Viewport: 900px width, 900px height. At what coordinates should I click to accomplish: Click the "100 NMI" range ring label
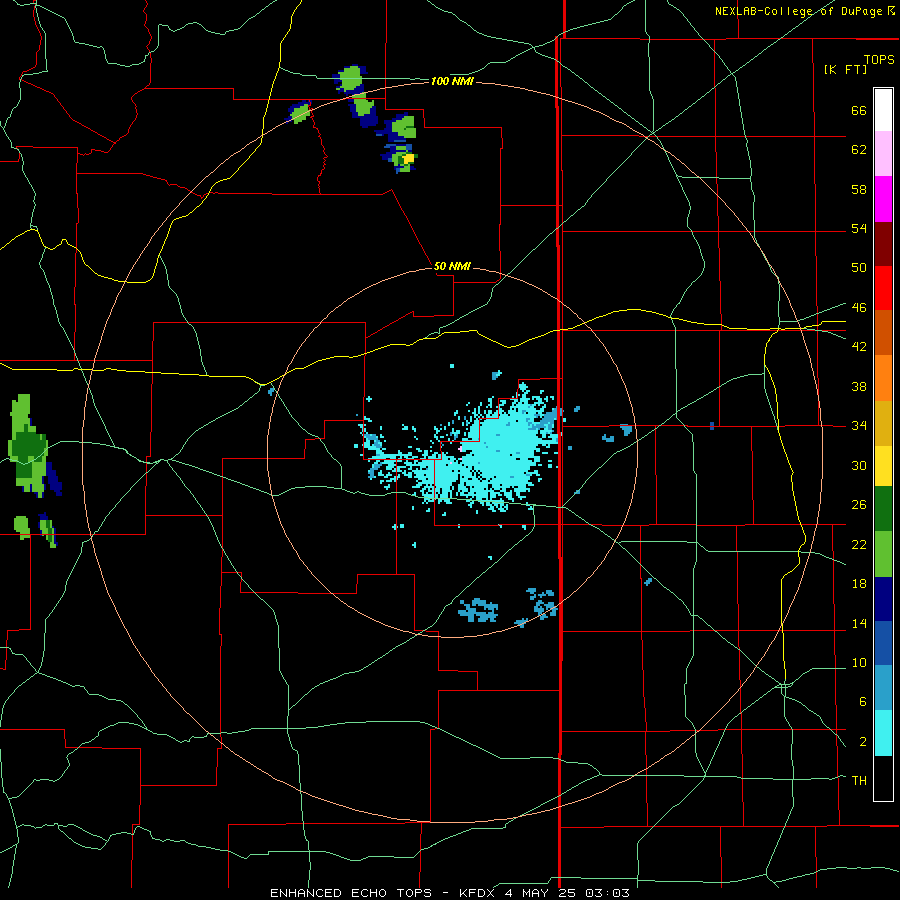pos(452,82)
